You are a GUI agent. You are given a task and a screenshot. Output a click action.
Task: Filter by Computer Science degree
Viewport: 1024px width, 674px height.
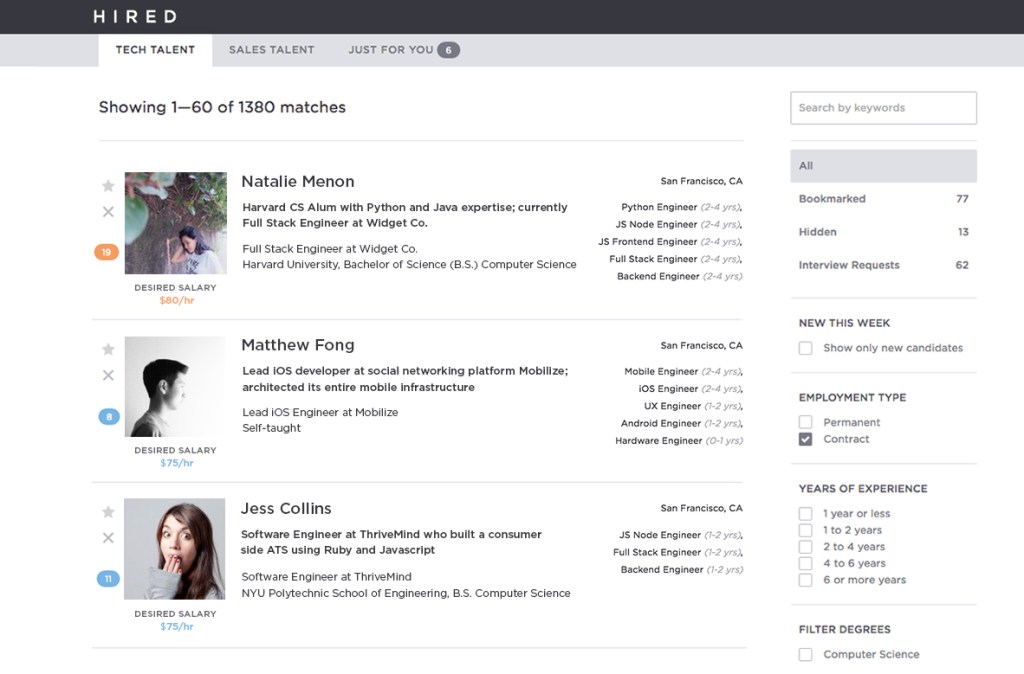pos(805,654)
